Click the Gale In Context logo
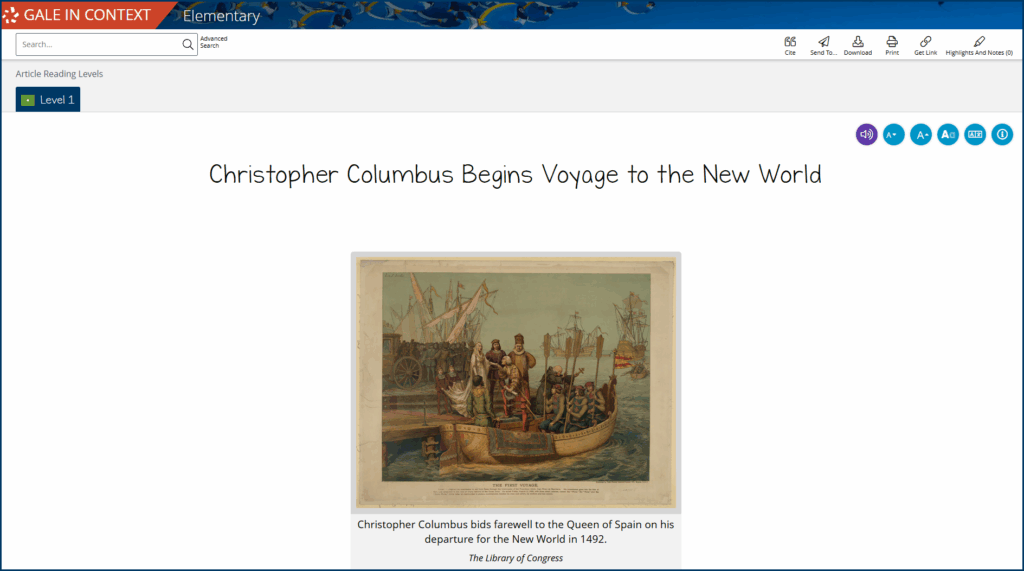This screenshot has height=571, width=1024. pyautogui.click(x=78, y=15)
